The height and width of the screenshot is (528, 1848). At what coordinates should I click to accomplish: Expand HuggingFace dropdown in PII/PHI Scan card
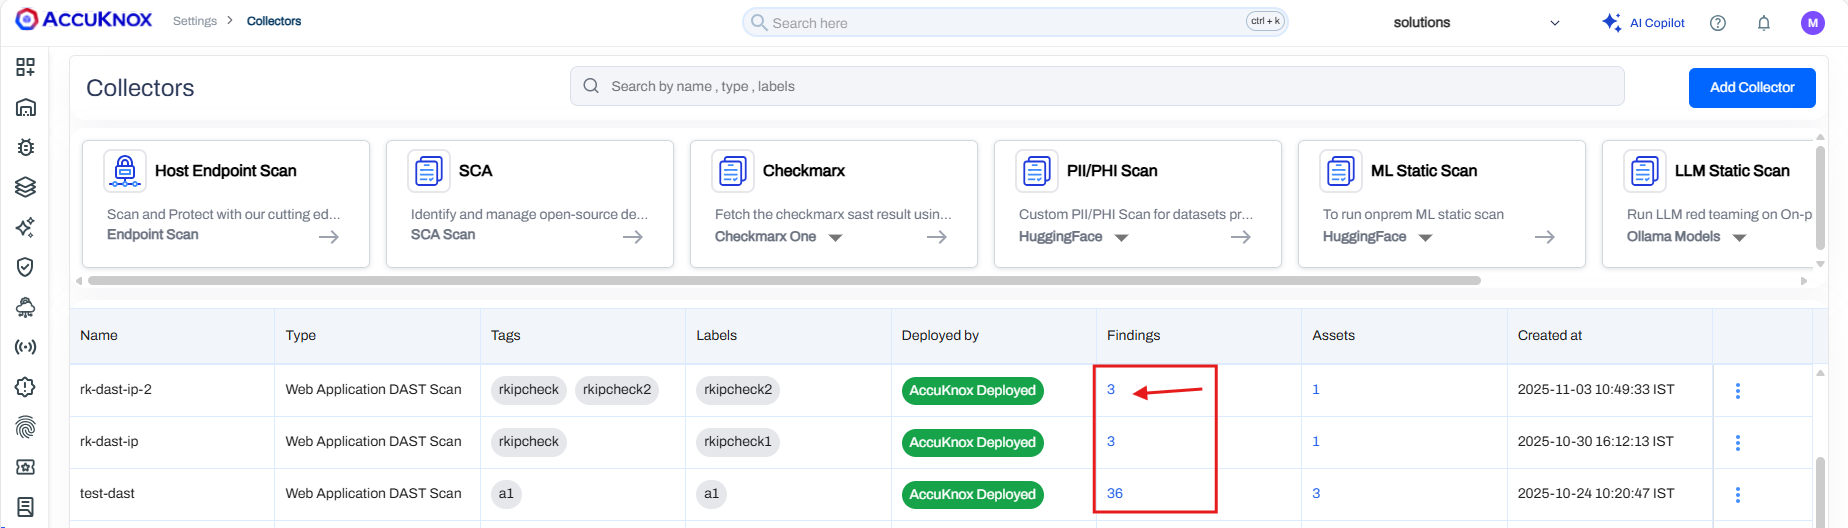coord(1121,238)
